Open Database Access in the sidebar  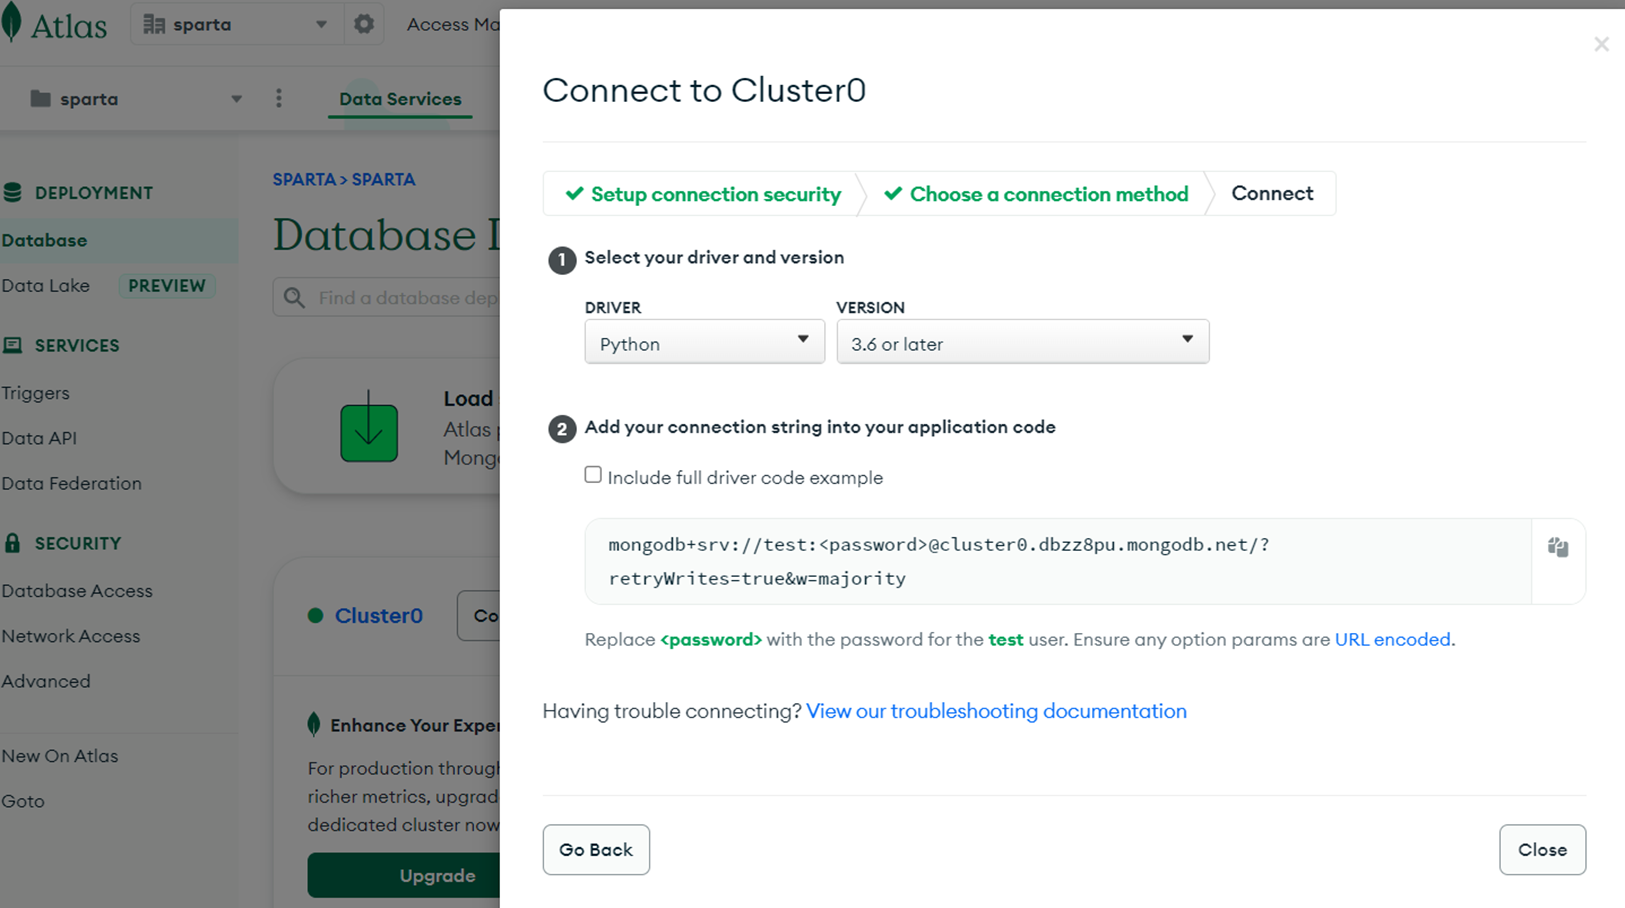pos(77,591)
